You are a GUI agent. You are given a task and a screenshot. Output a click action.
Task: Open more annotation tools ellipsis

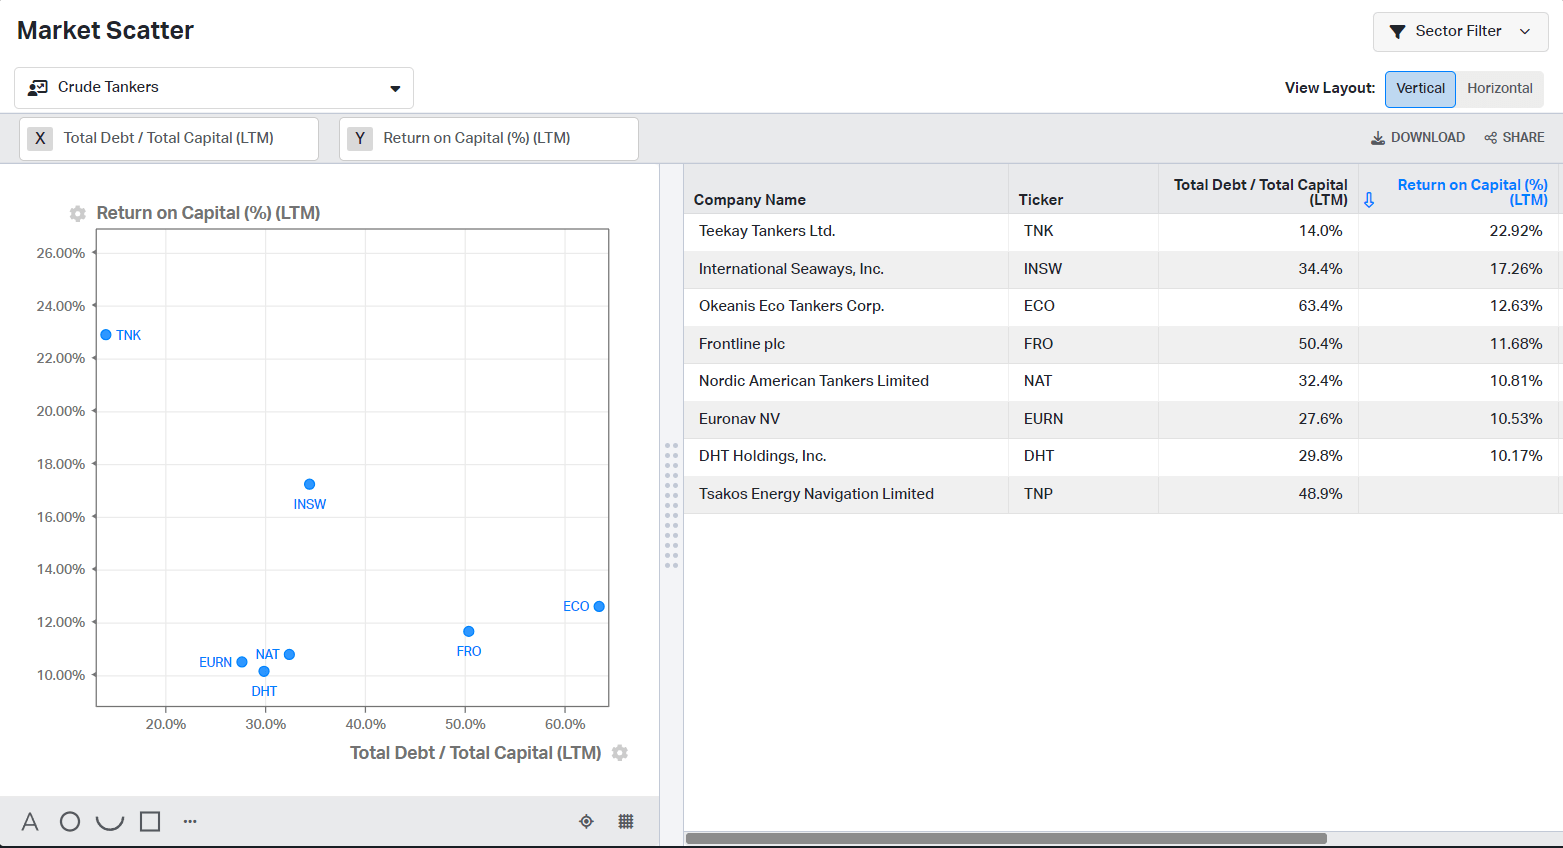tap(190, 822)
